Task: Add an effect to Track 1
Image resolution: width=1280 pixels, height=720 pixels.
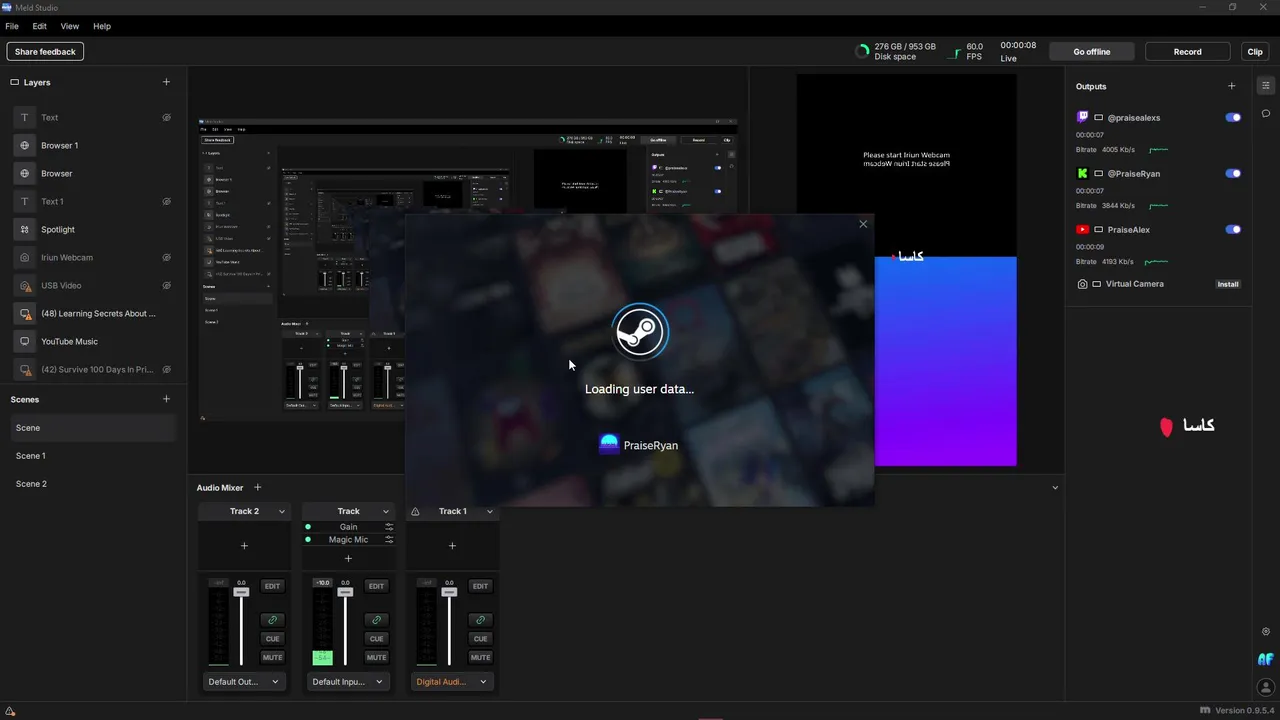Action: pos(452,546)
